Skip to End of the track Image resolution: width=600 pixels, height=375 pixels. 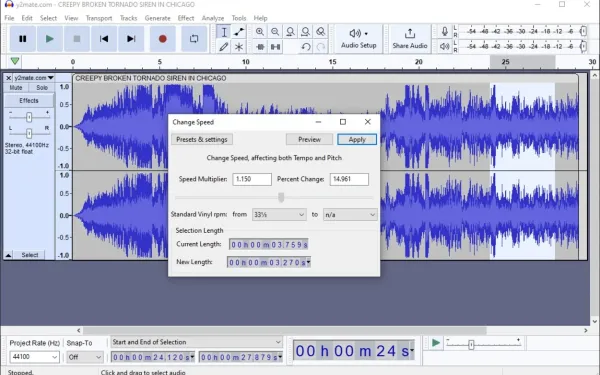[x=131, y=39]
